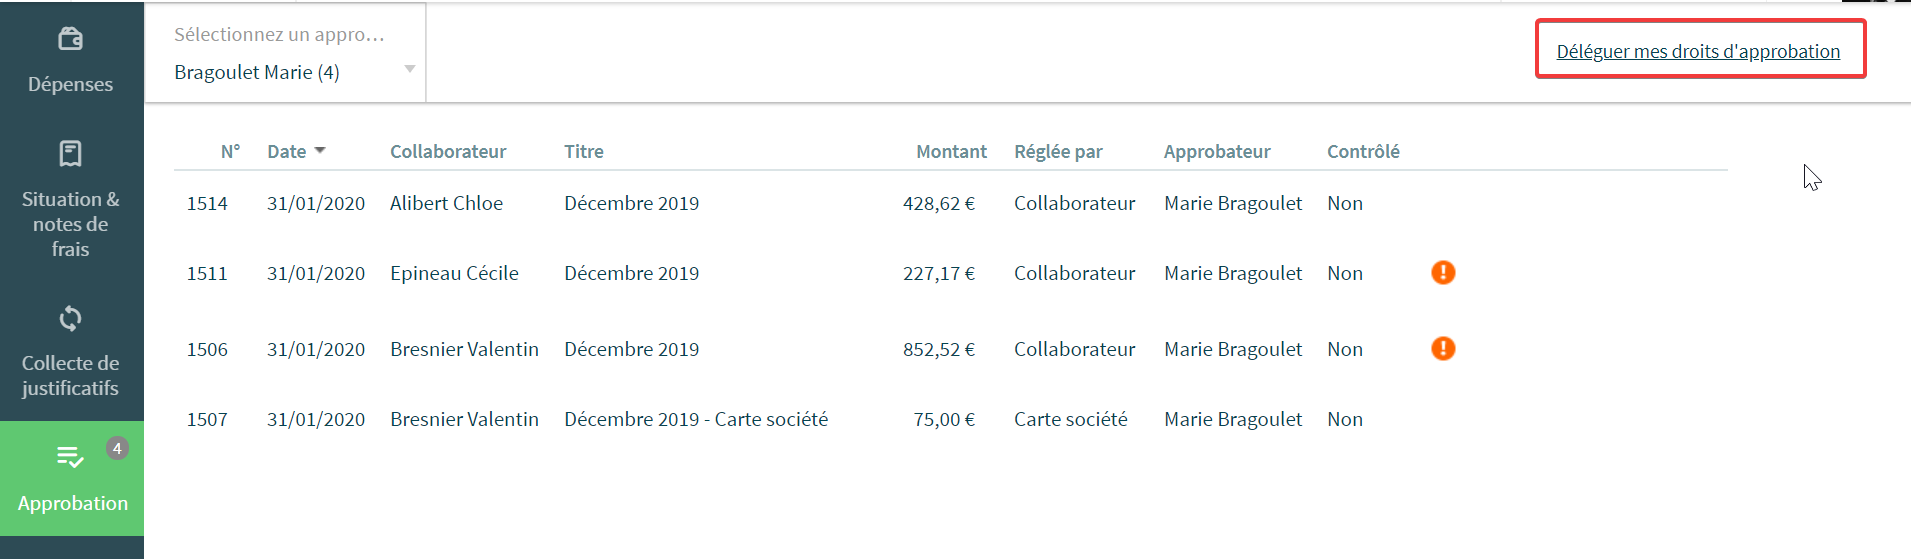Click Déléguer mes droits d'approbation link
Image resolution: width=1911 pixels, height=559 pixels.
point(1698,51)
